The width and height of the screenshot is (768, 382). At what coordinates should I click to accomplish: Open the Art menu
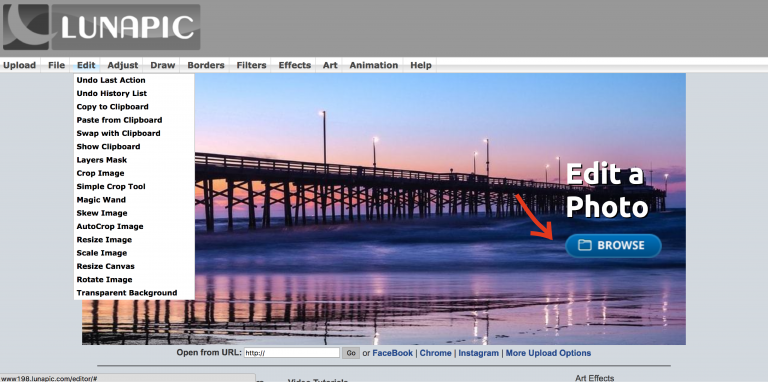pos(330,65)
